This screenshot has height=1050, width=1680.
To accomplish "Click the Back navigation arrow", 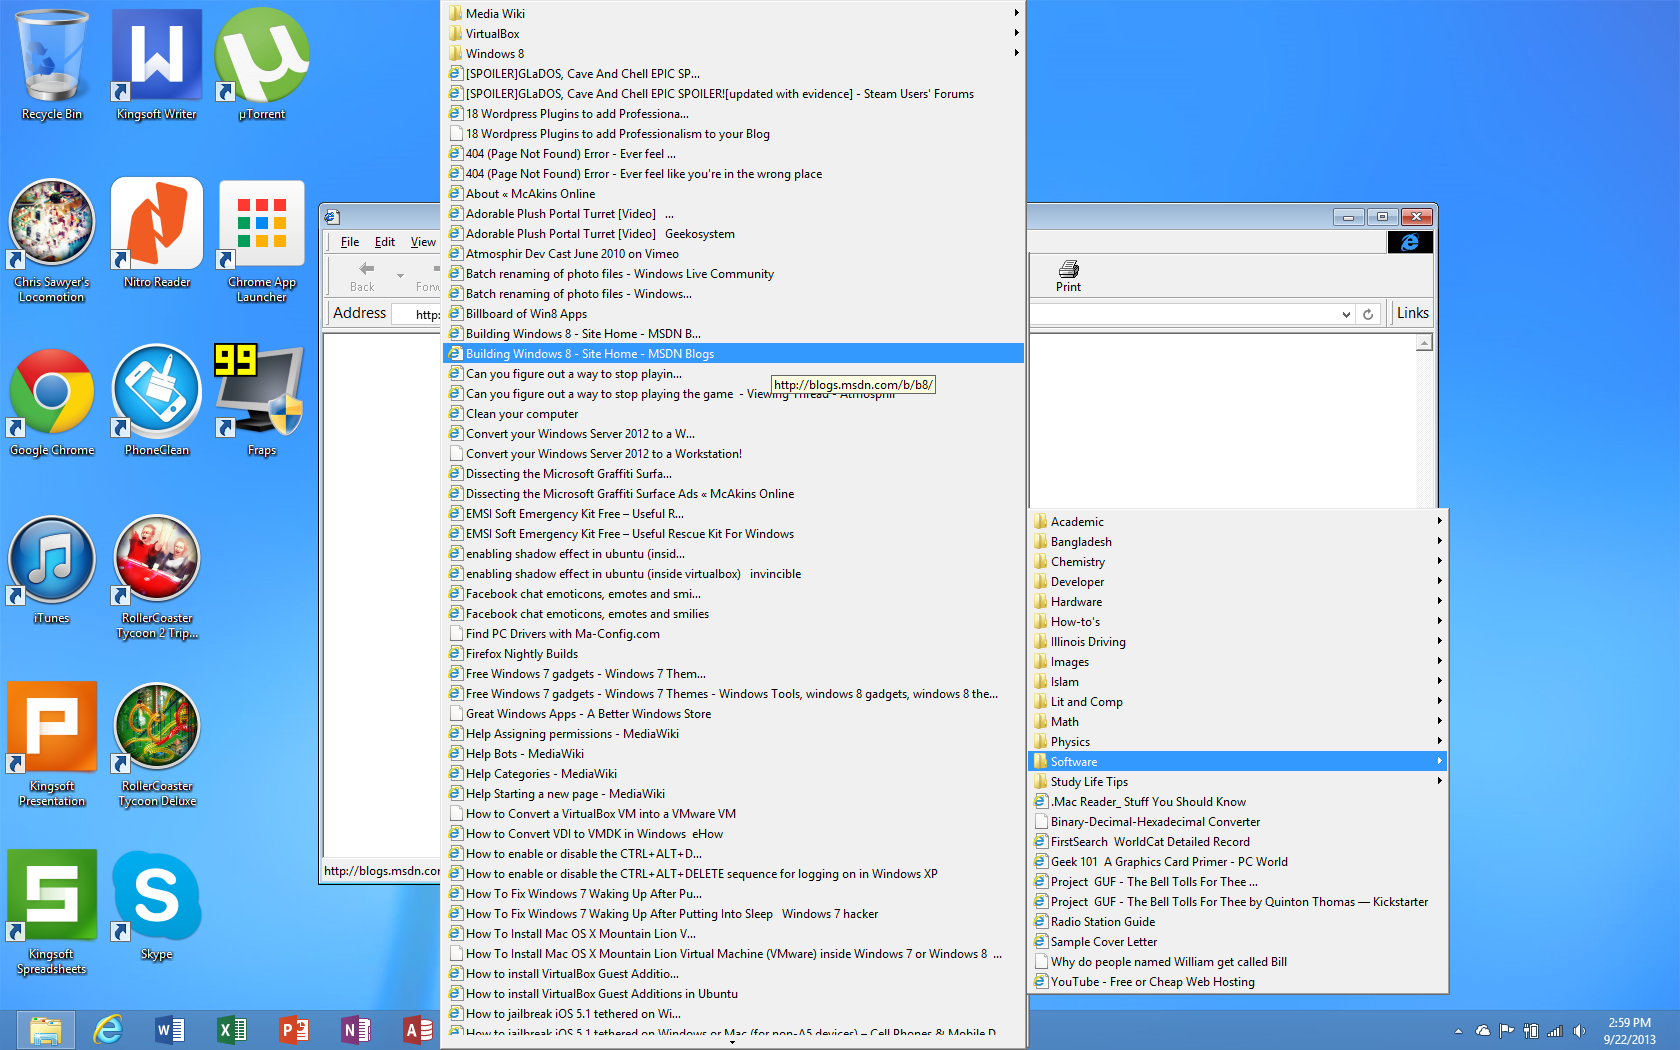I will 364,275.
